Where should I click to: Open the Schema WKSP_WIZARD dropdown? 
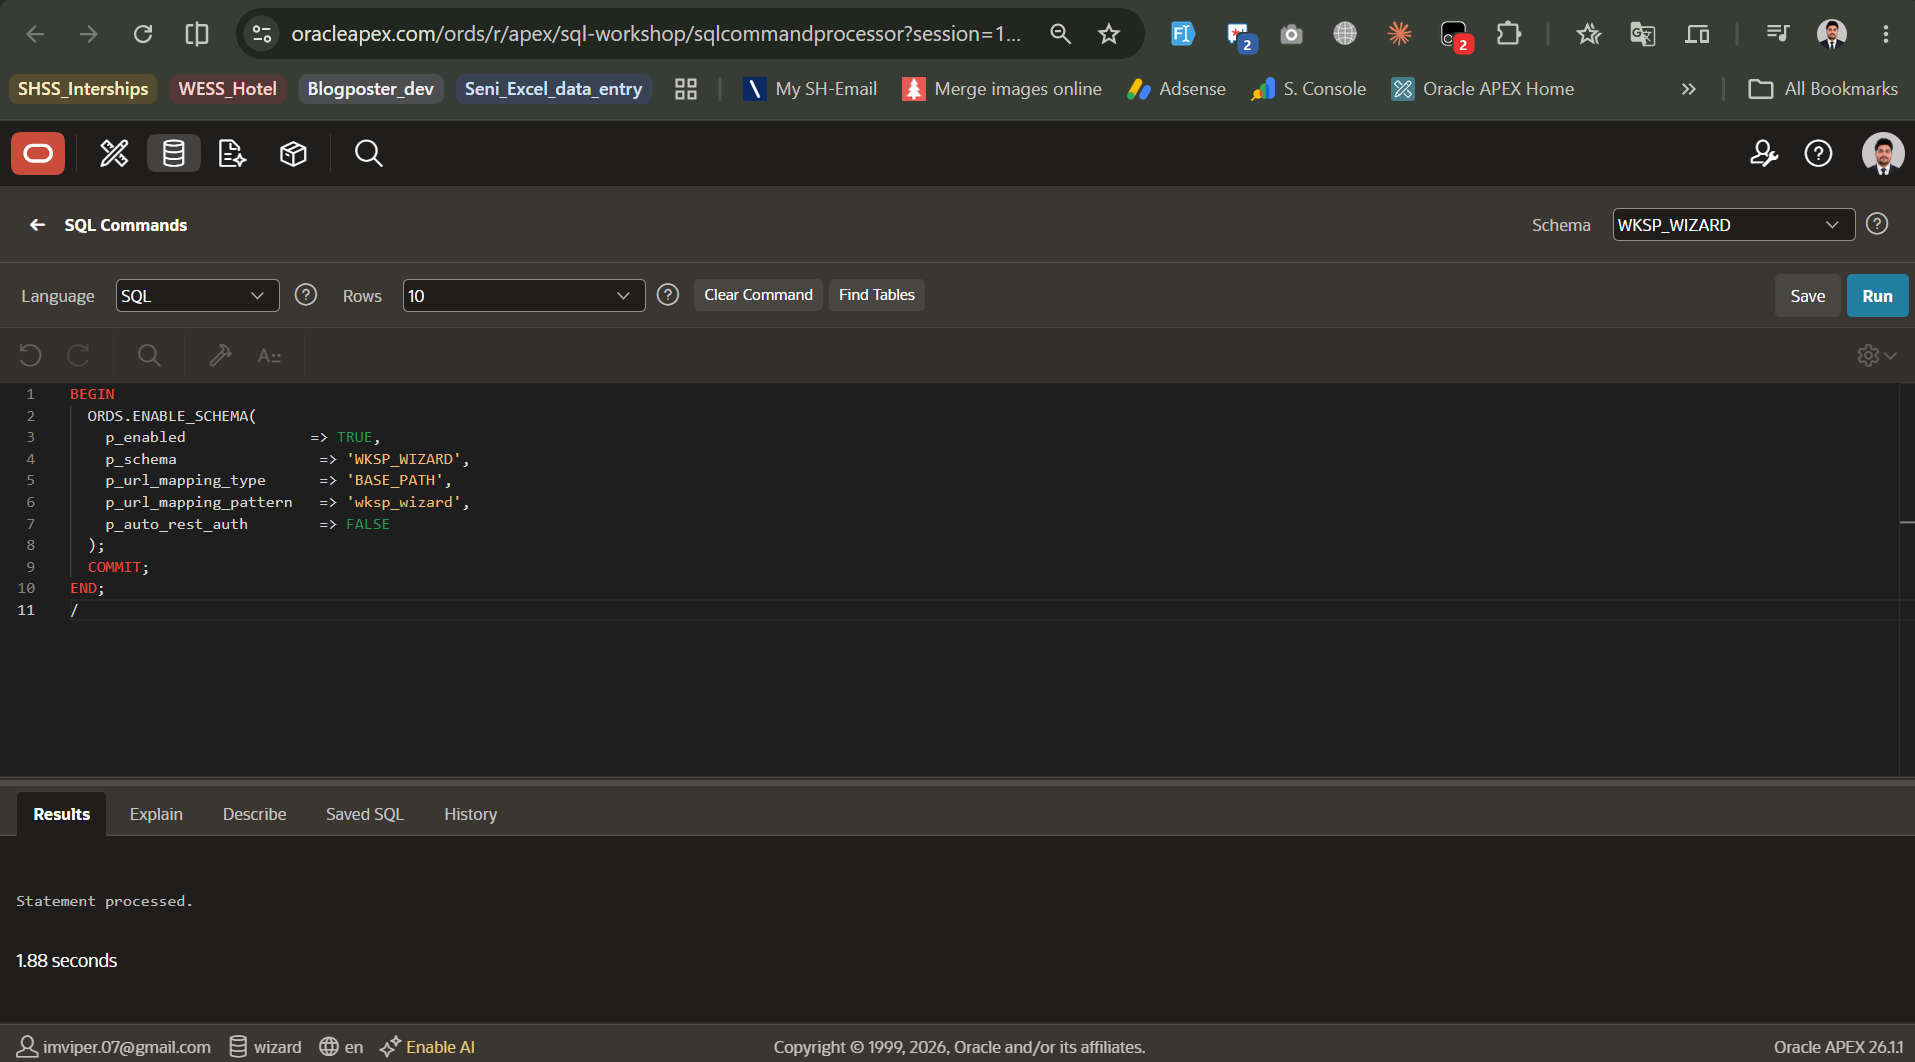[x=1733, y=225]
